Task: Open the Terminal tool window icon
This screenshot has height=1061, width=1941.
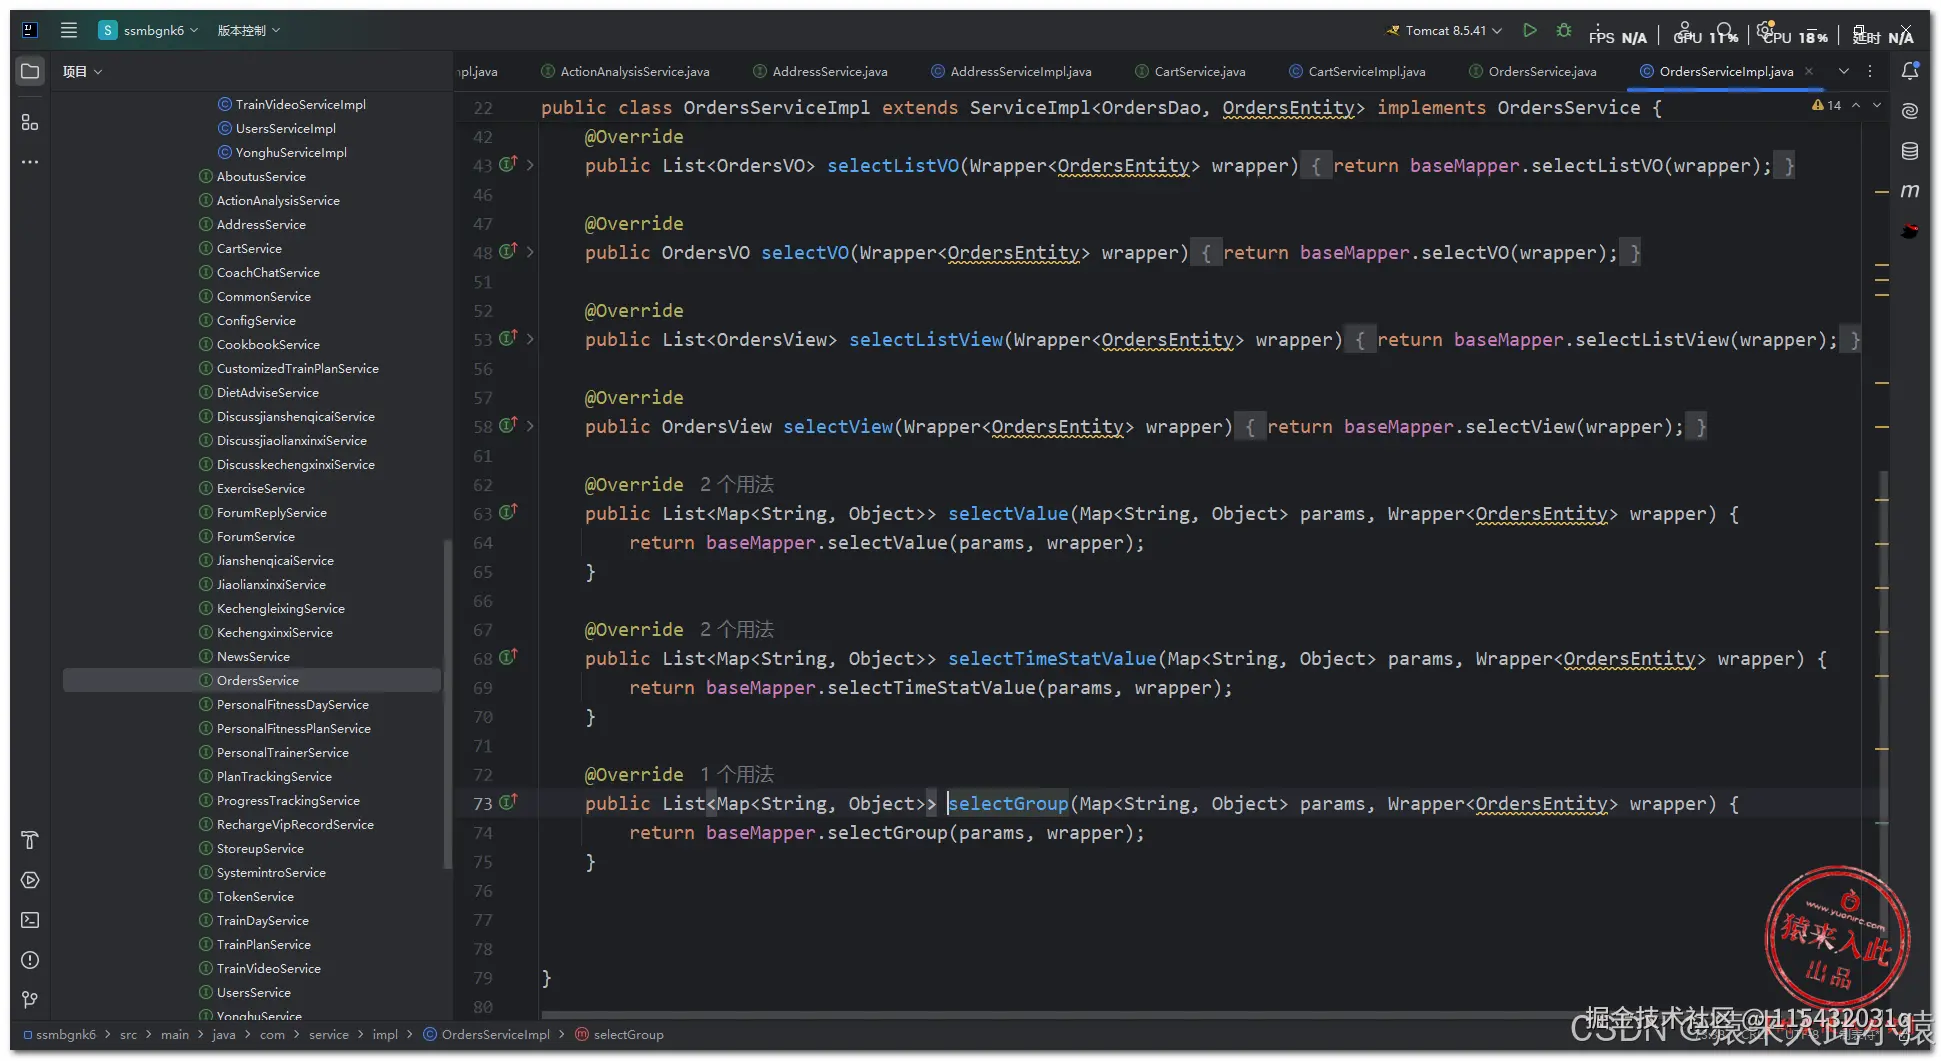Action: (30, 920)
